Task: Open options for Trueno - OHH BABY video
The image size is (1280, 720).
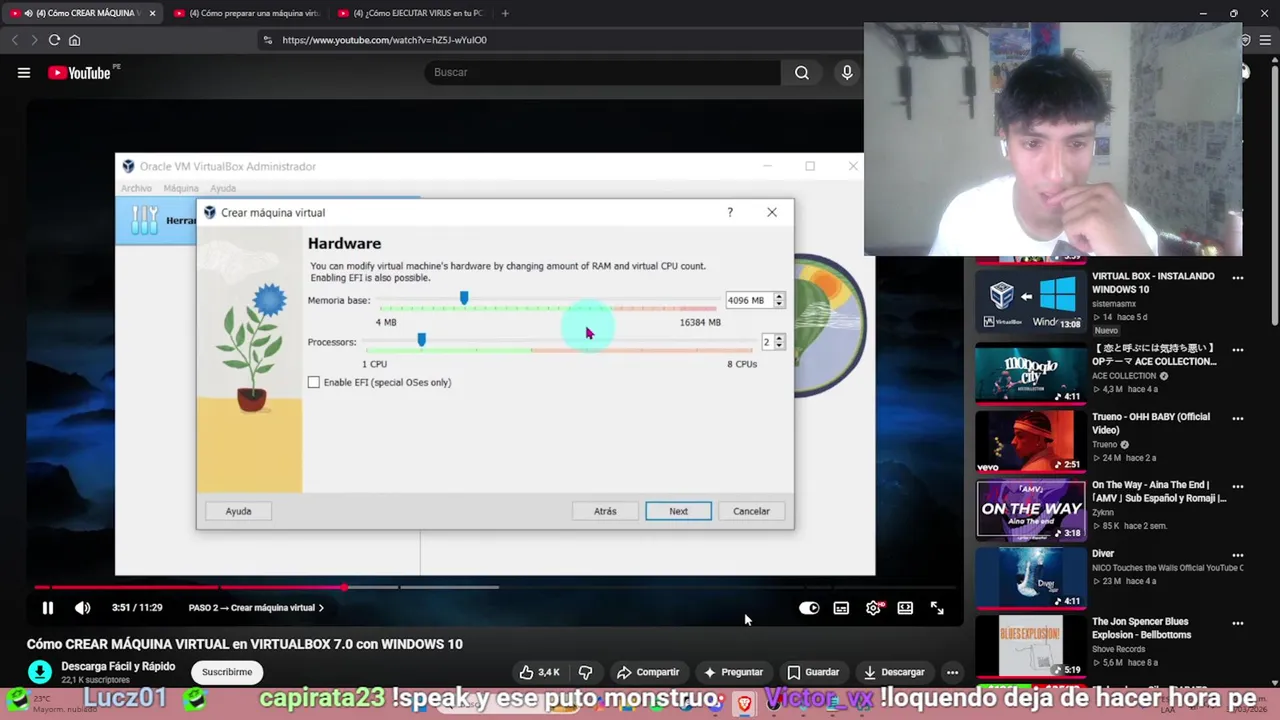Action: (1238, 418)
